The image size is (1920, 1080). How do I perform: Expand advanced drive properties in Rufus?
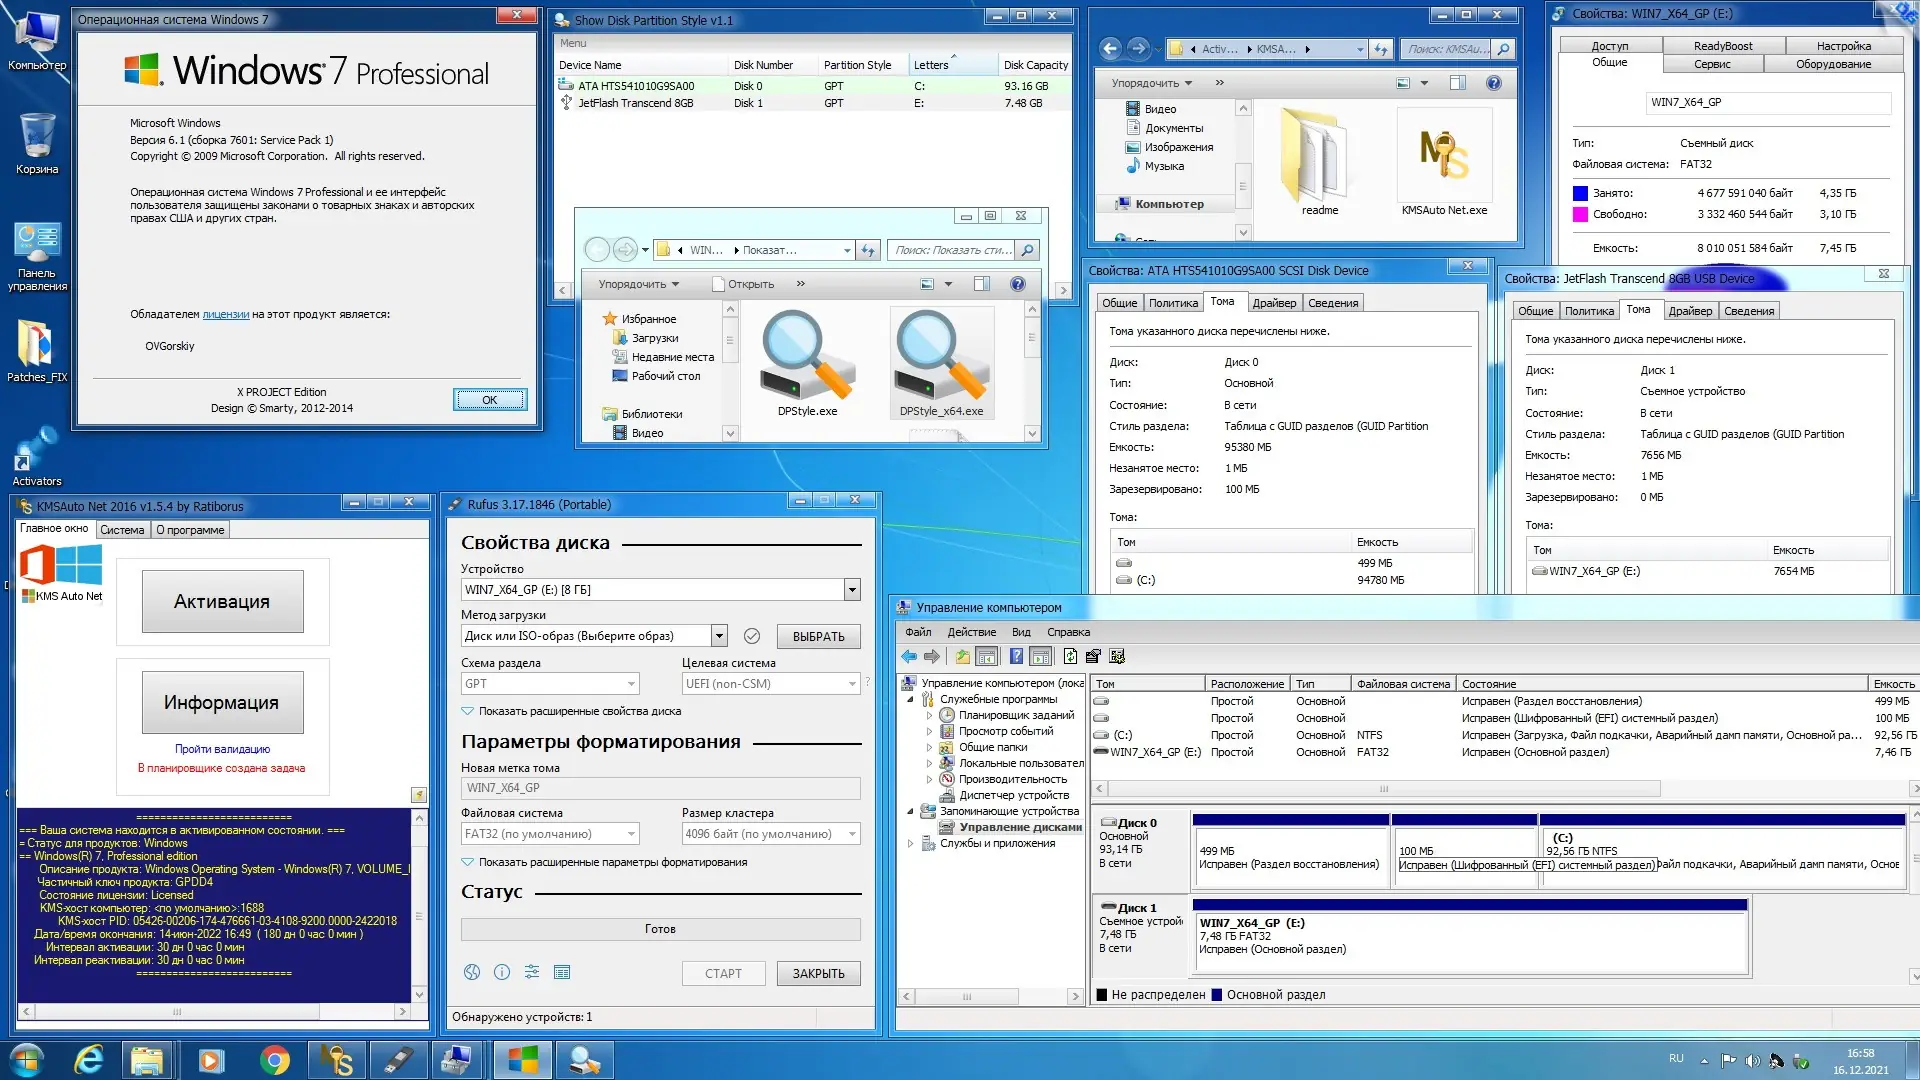point(467,711)
